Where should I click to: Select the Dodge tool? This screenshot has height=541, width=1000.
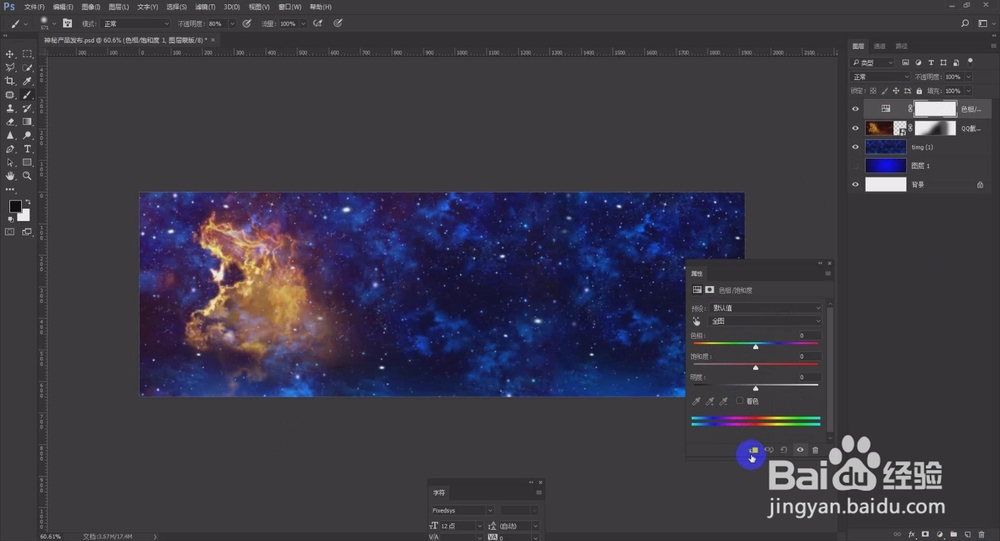click(27, 135)
